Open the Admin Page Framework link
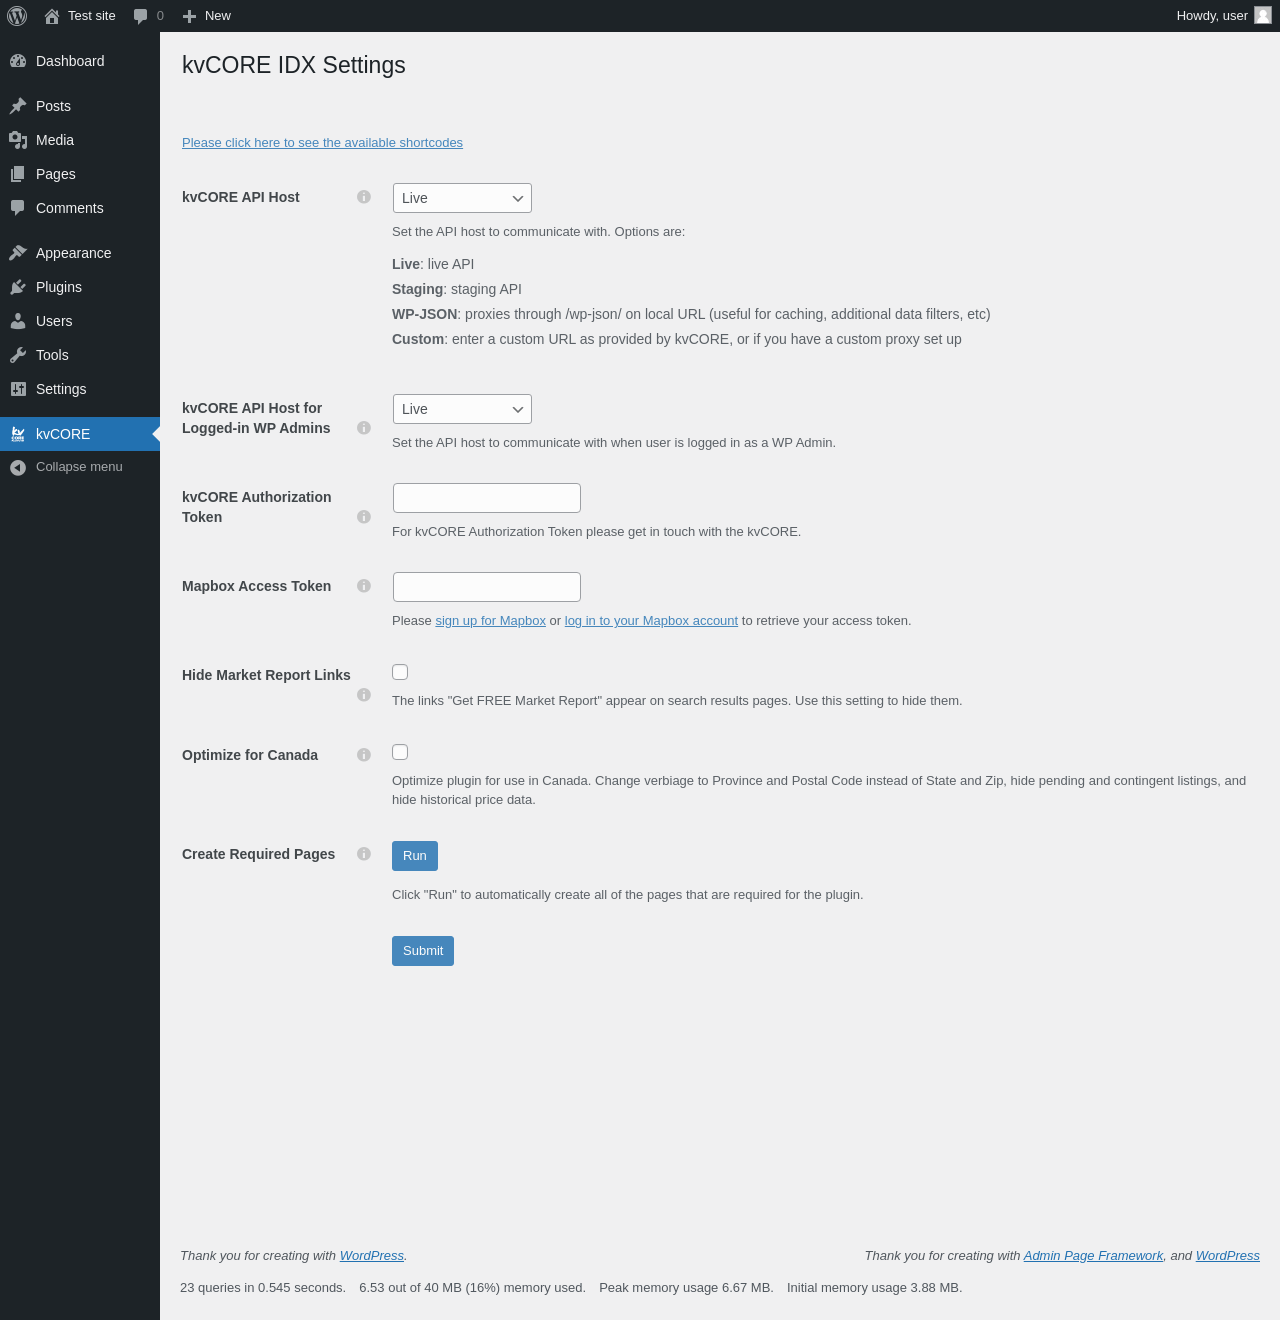Viewport: 1280px width, 1320px height. click(1093, 1256)
